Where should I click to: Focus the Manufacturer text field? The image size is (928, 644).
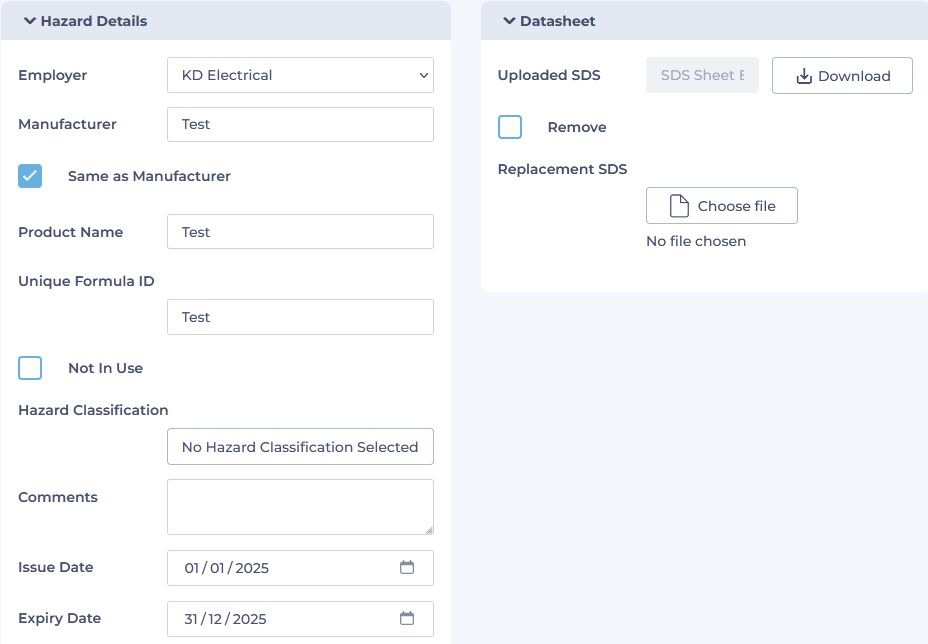pos(300,124)
